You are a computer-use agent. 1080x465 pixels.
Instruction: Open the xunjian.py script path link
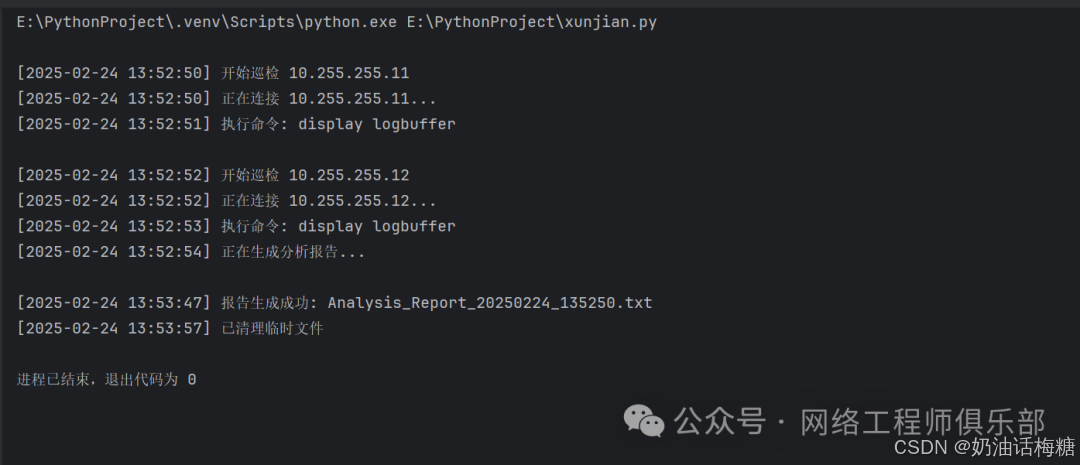point(532,22)
